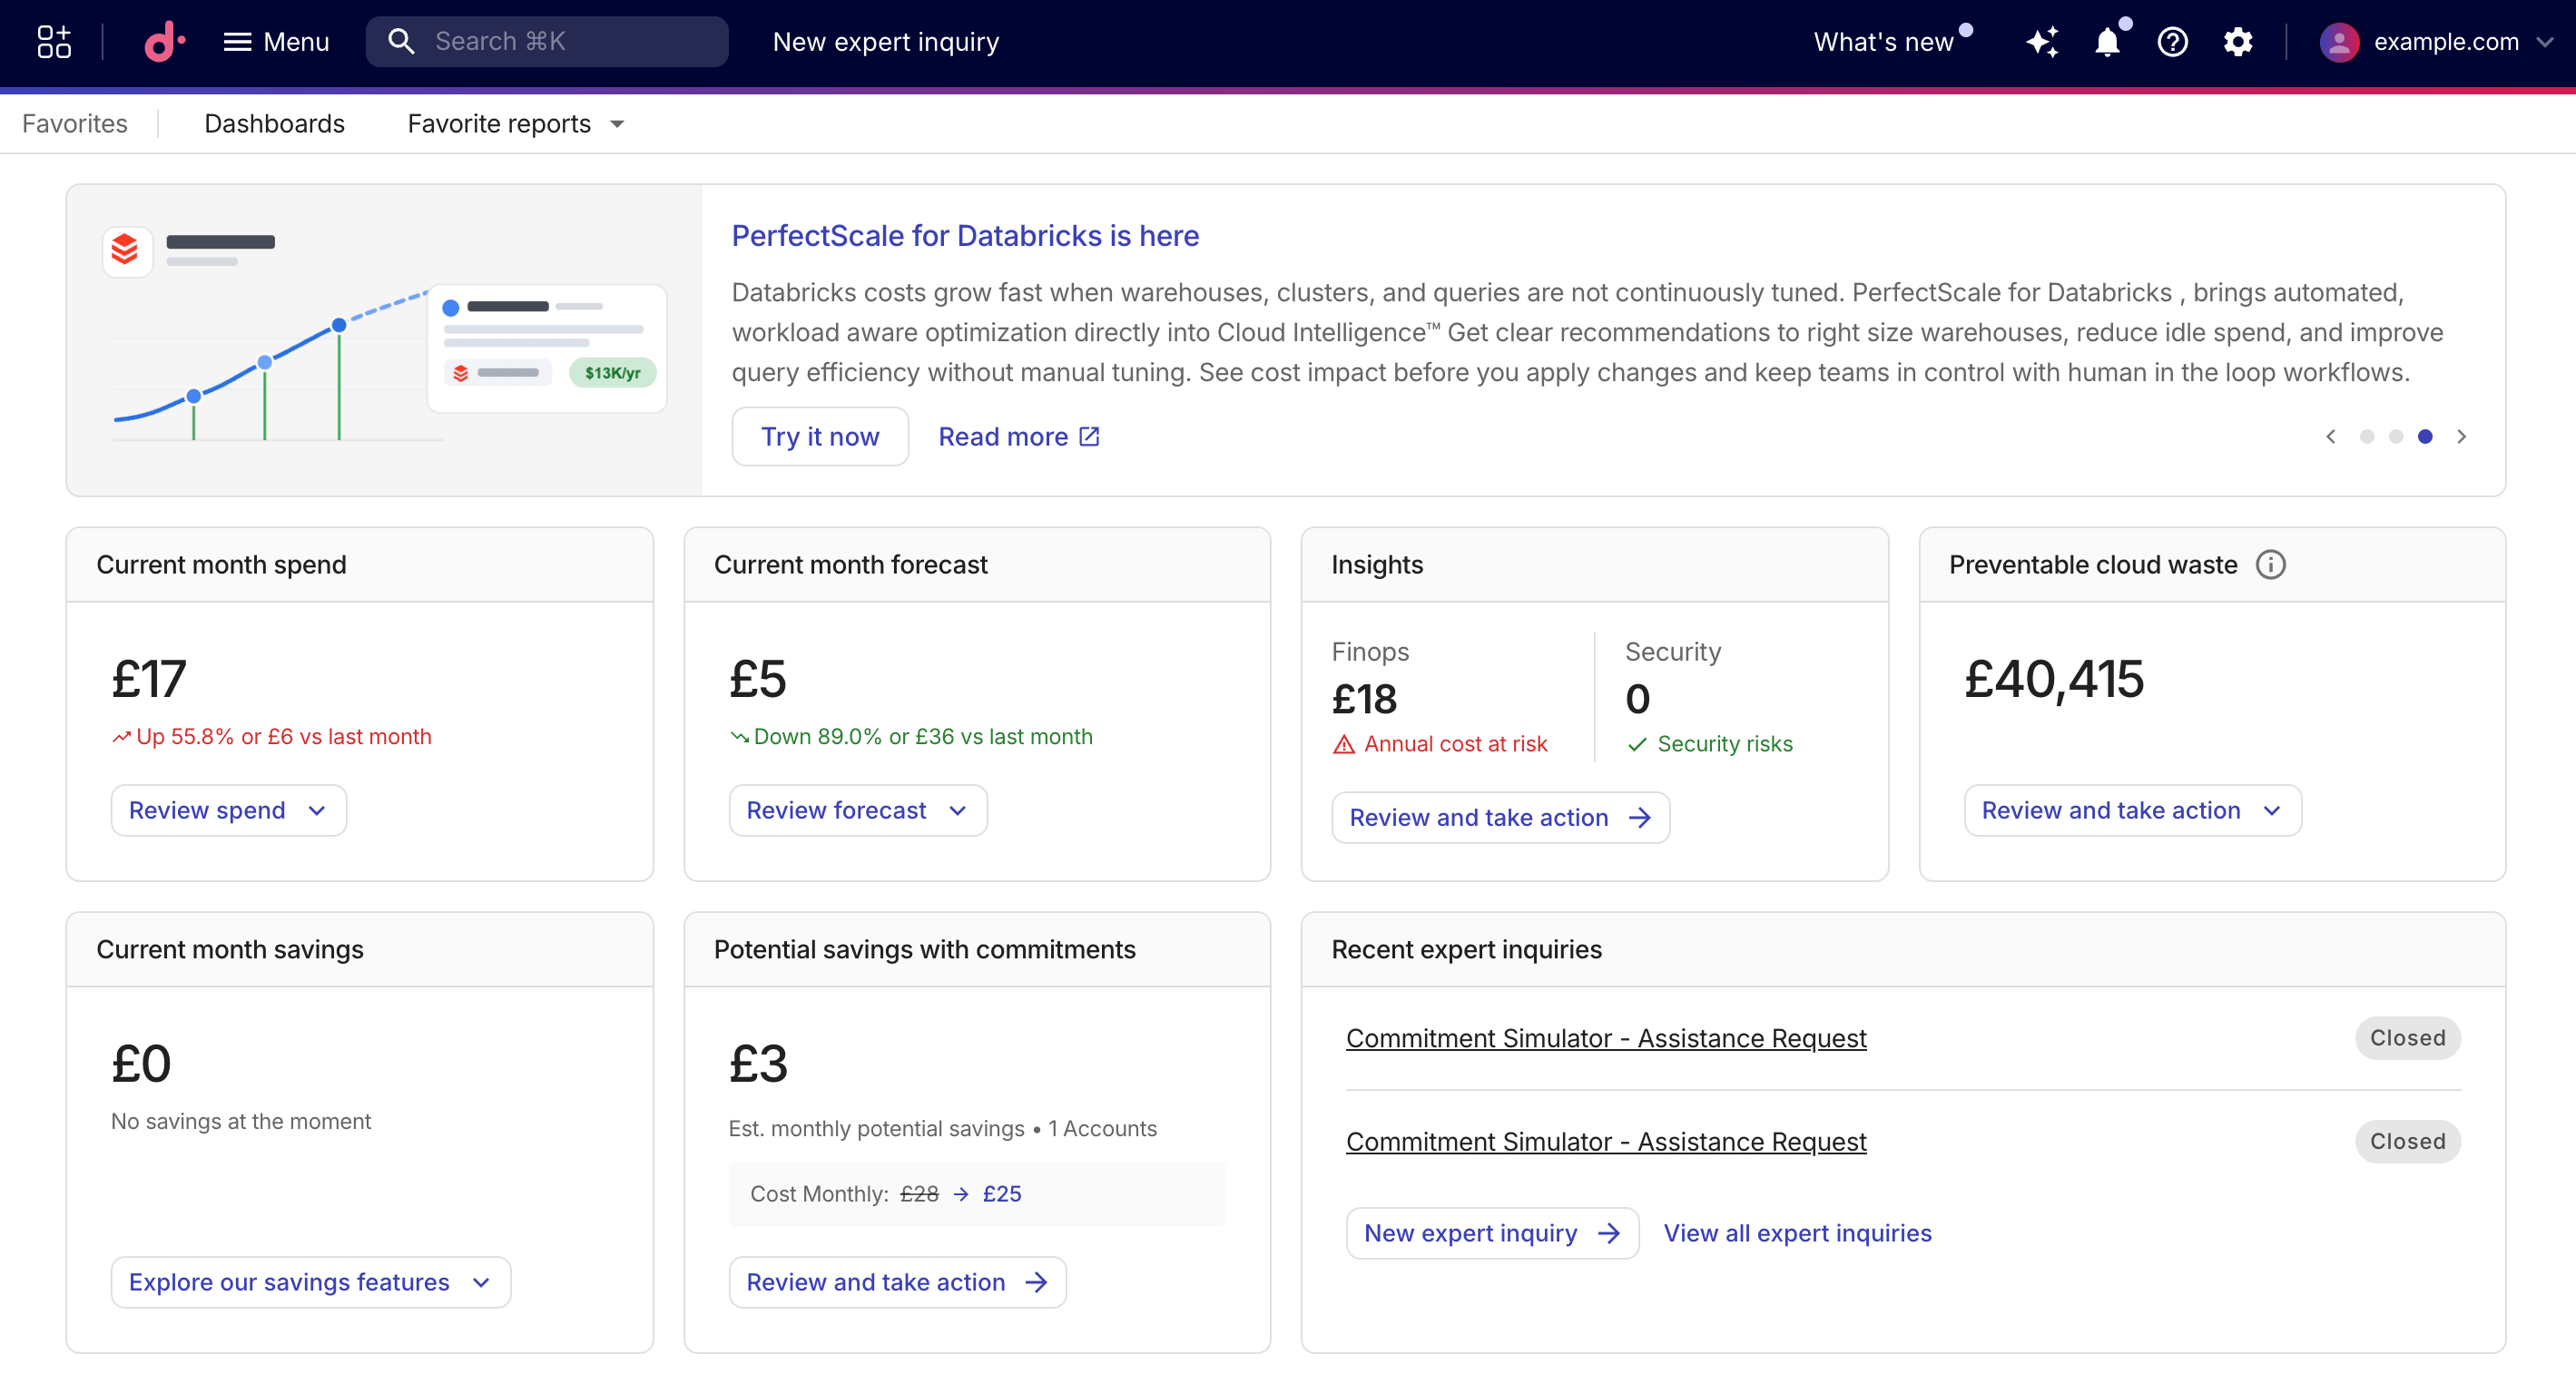Click the Annual cost at risk warning icon
The width and height of the screenshot is (2576, 1374).
[1344, 744]
